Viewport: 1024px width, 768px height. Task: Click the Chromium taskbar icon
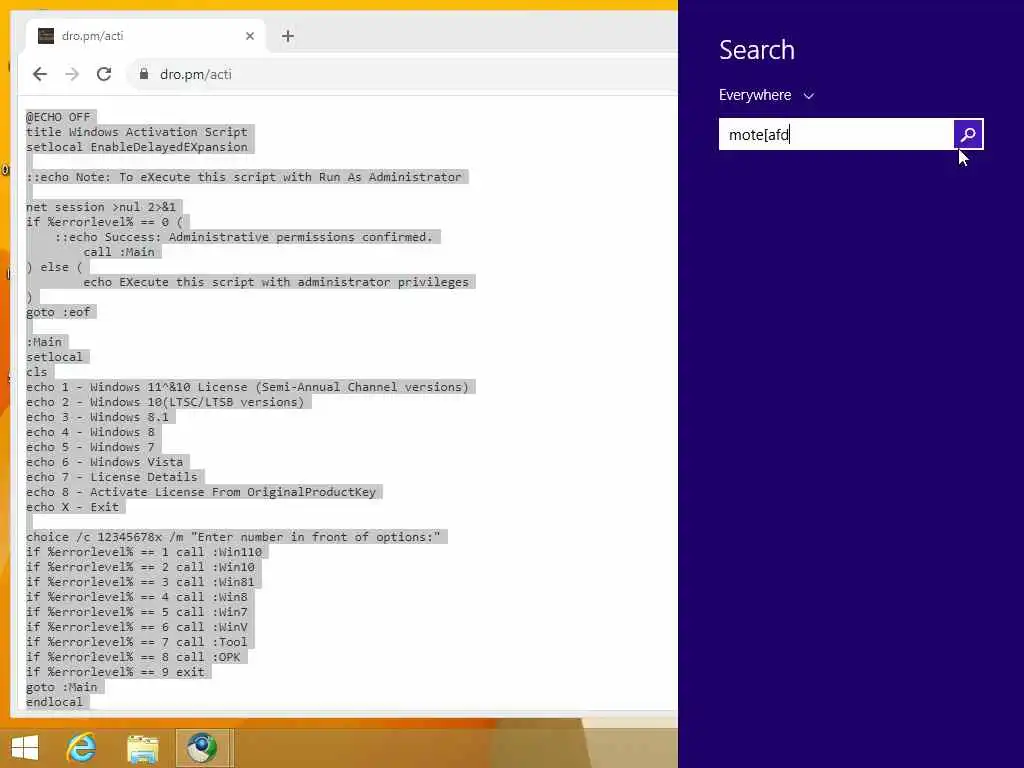click(202, 748)
